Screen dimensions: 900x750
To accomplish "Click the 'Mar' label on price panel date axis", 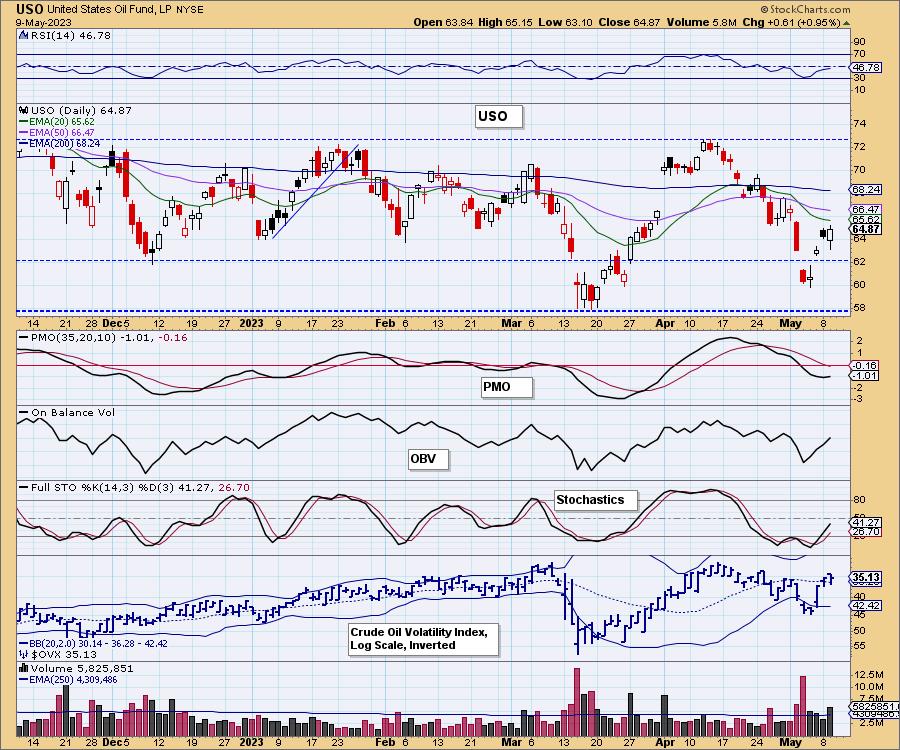I will (x=511, y=323).
